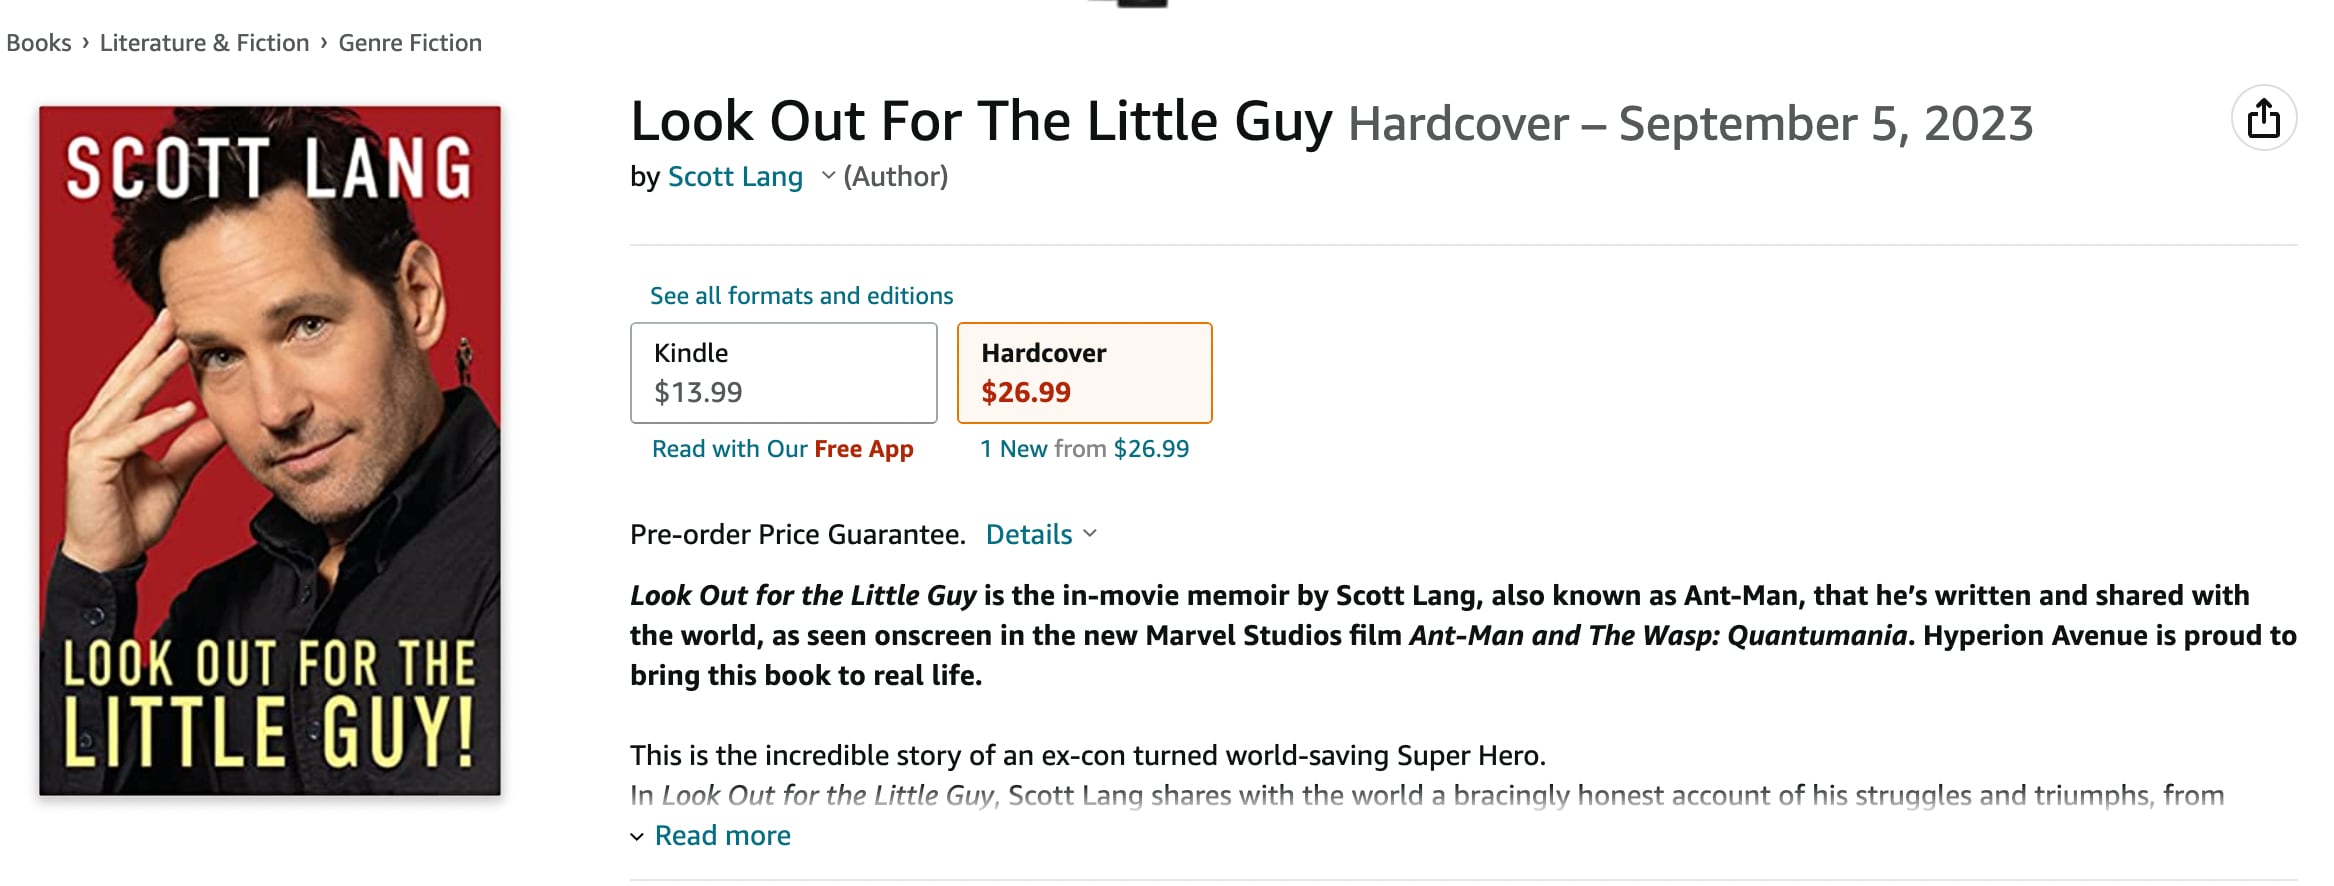The image size is (2334, 886).
Task: Open the share menu
Action: tap(2265, 119)
